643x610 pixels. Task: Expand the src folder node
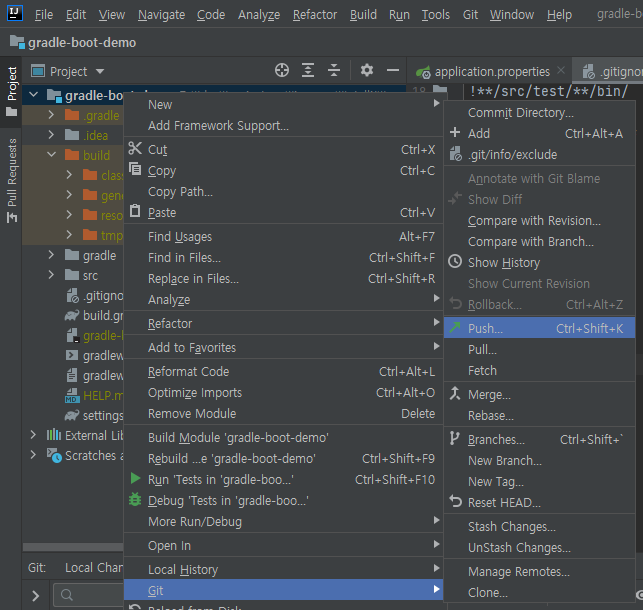pos(51,275)
